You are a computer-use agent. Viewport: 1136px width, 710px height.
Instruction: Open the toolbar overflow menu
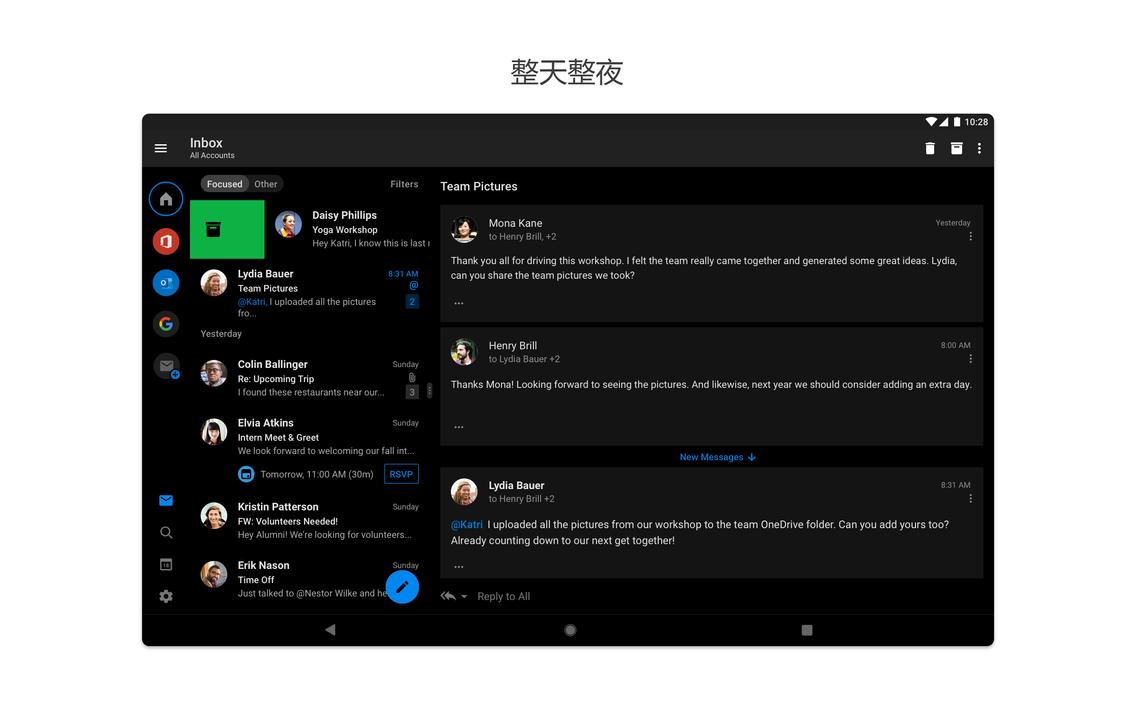[979, 147]
